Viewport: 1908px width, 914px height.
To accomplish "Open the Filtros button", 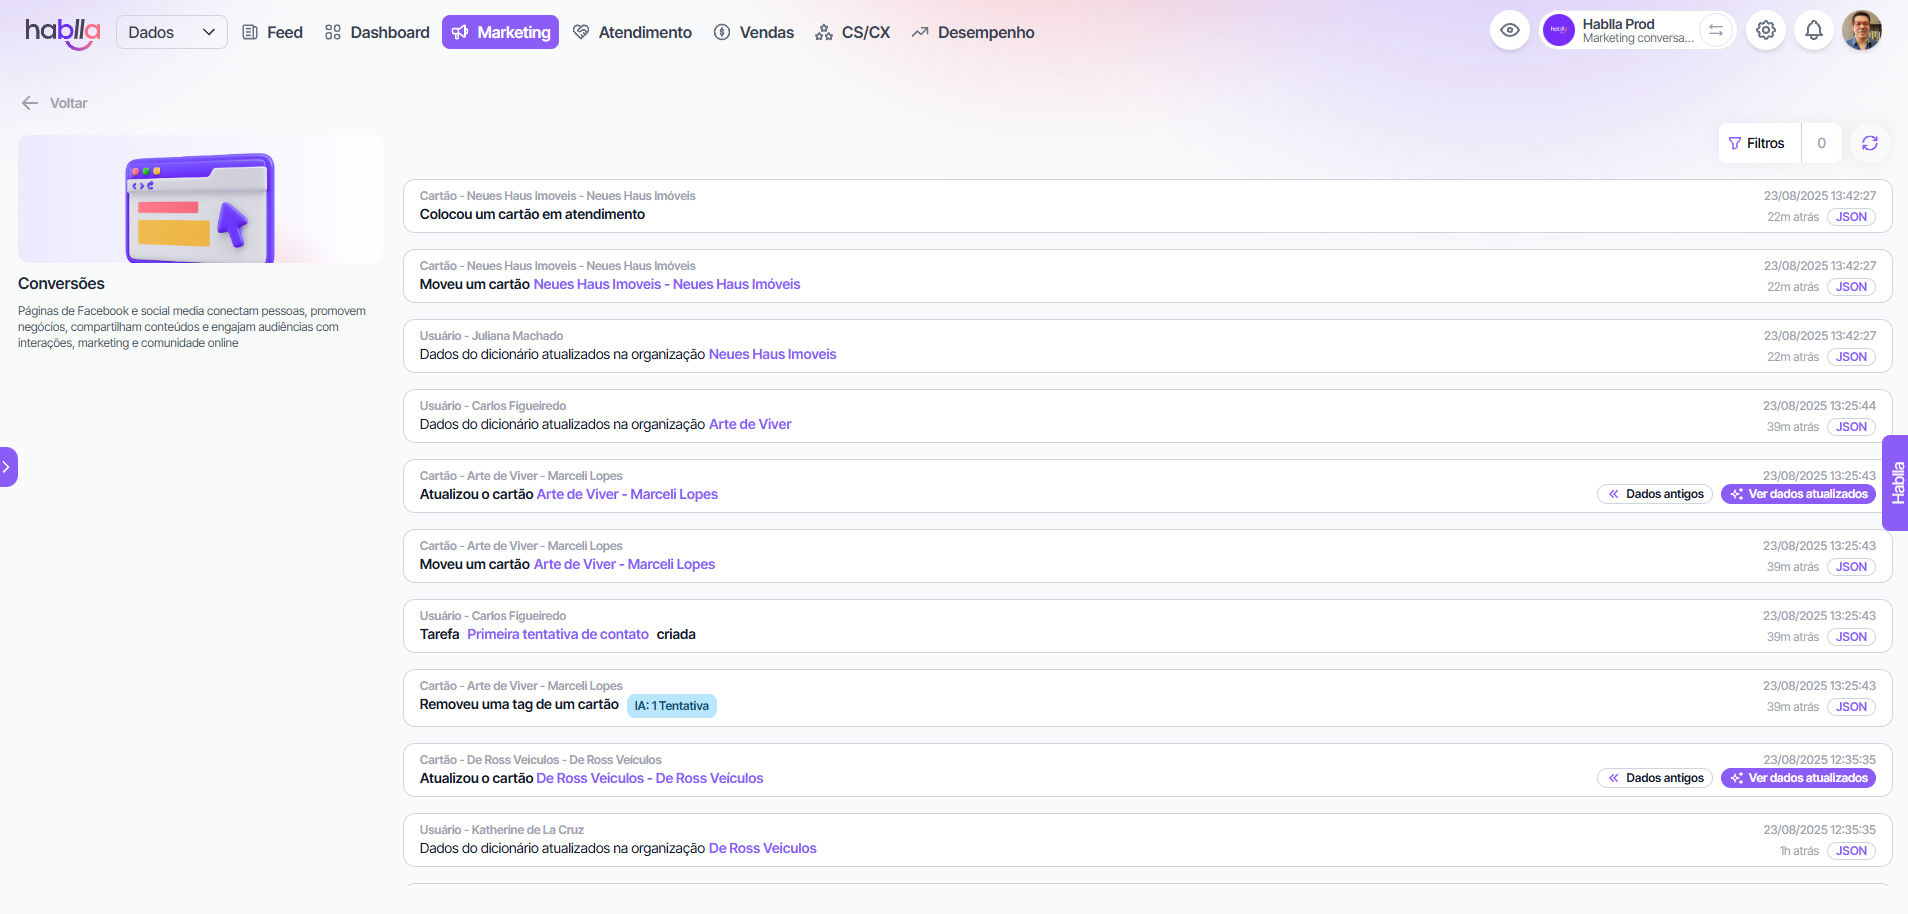I will 1757,143.
